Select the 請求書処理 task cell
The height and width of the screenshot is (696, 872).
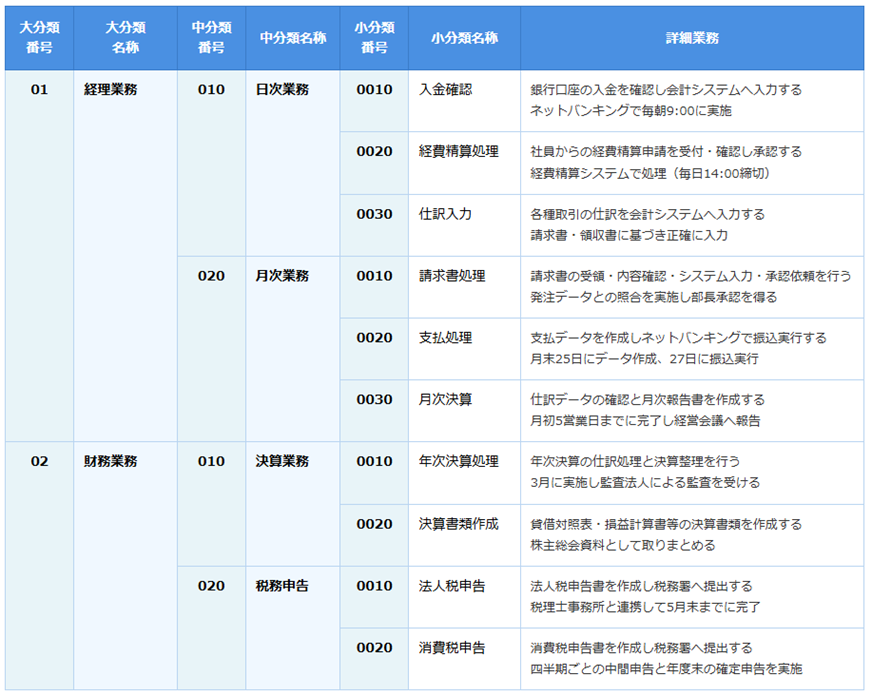click(455, 275)
